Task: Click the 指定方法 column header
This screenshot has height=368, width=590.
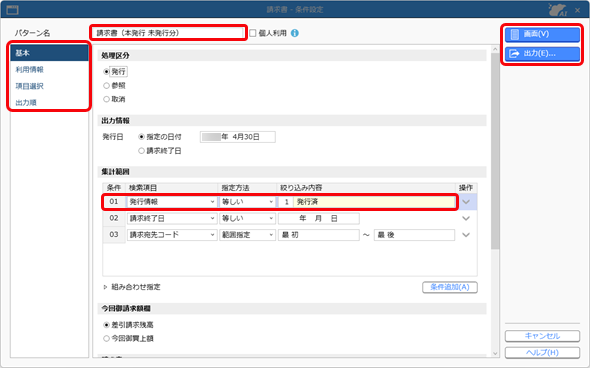Action: 247,188
